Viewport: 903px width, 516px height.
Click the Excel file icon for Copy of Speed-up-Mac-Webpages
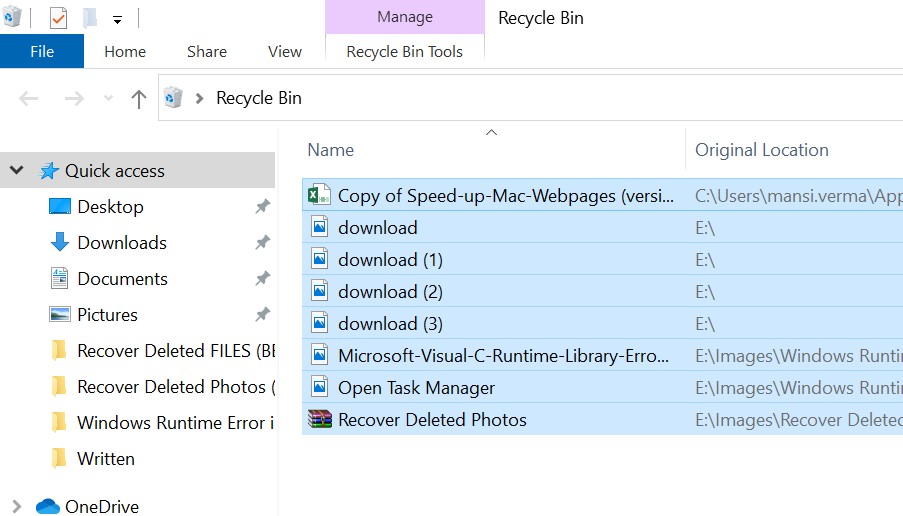pyautogui.click(x=319, y=195)
